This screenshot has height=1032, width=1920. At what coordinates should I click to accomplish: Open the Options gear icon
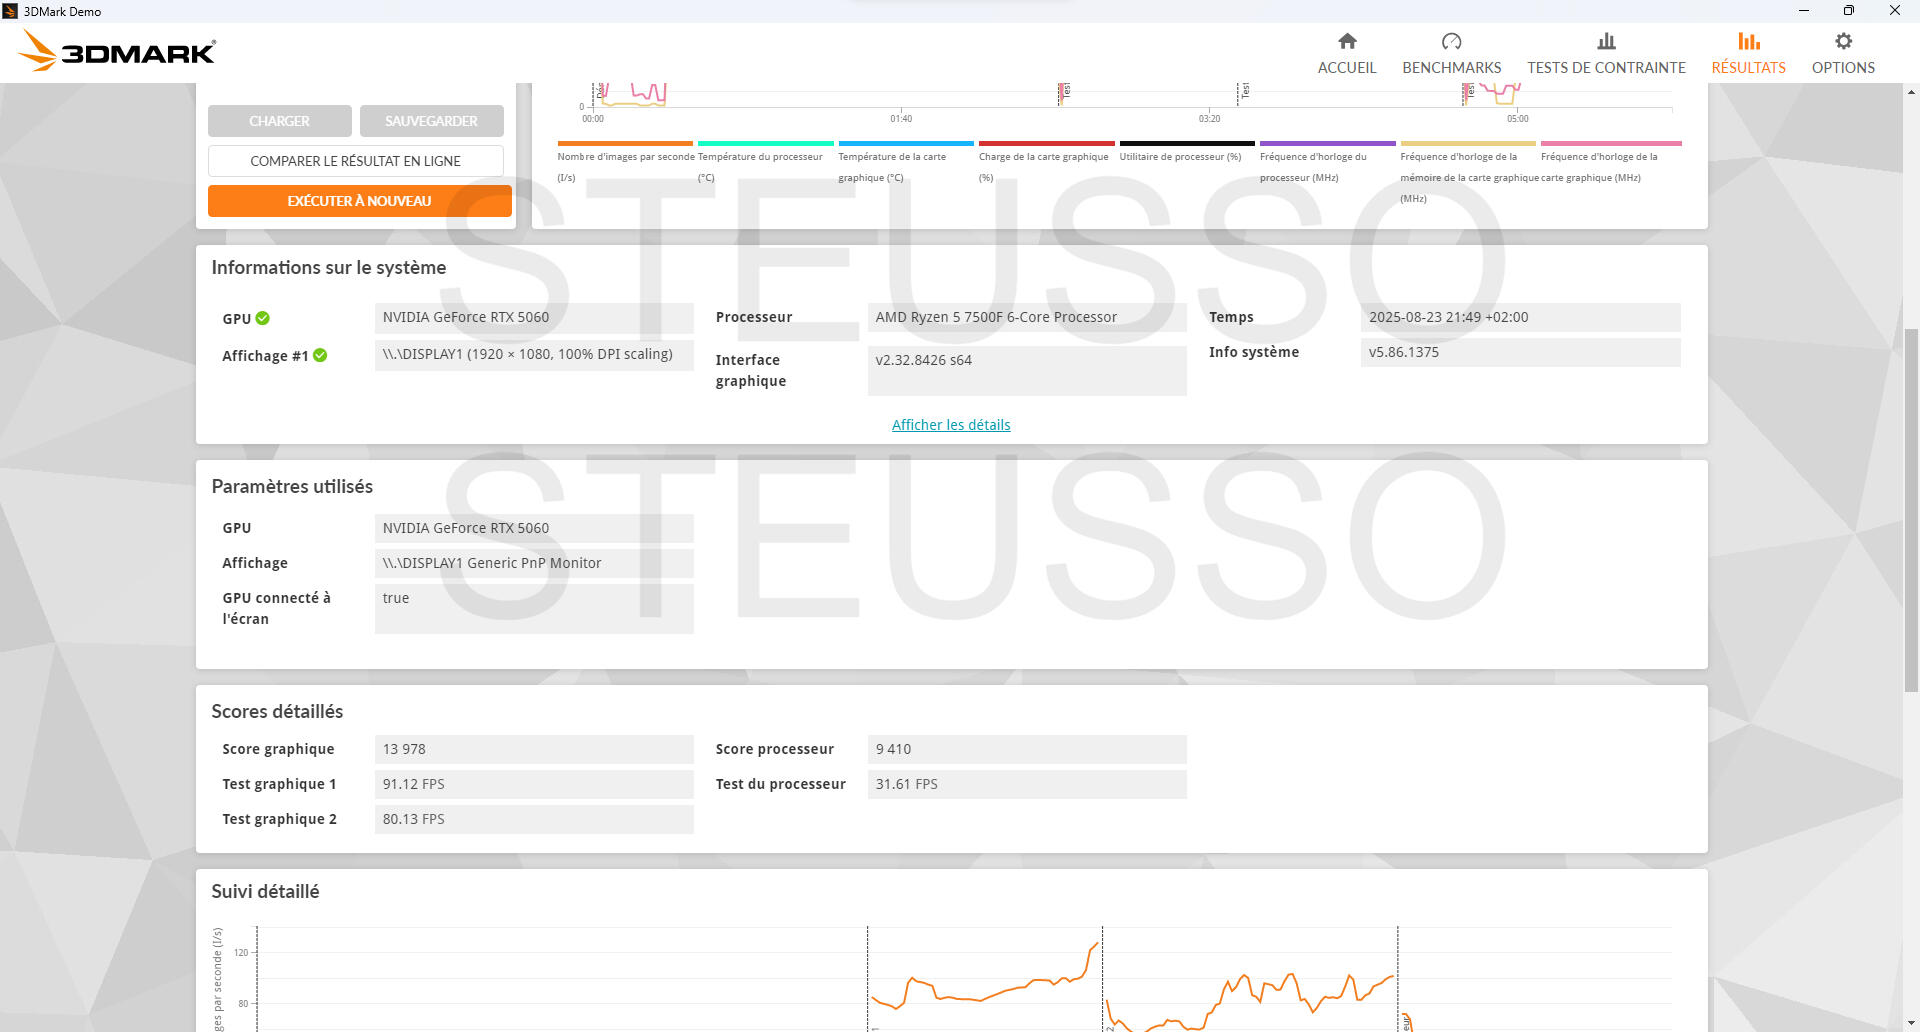(x=1843, y=42)
